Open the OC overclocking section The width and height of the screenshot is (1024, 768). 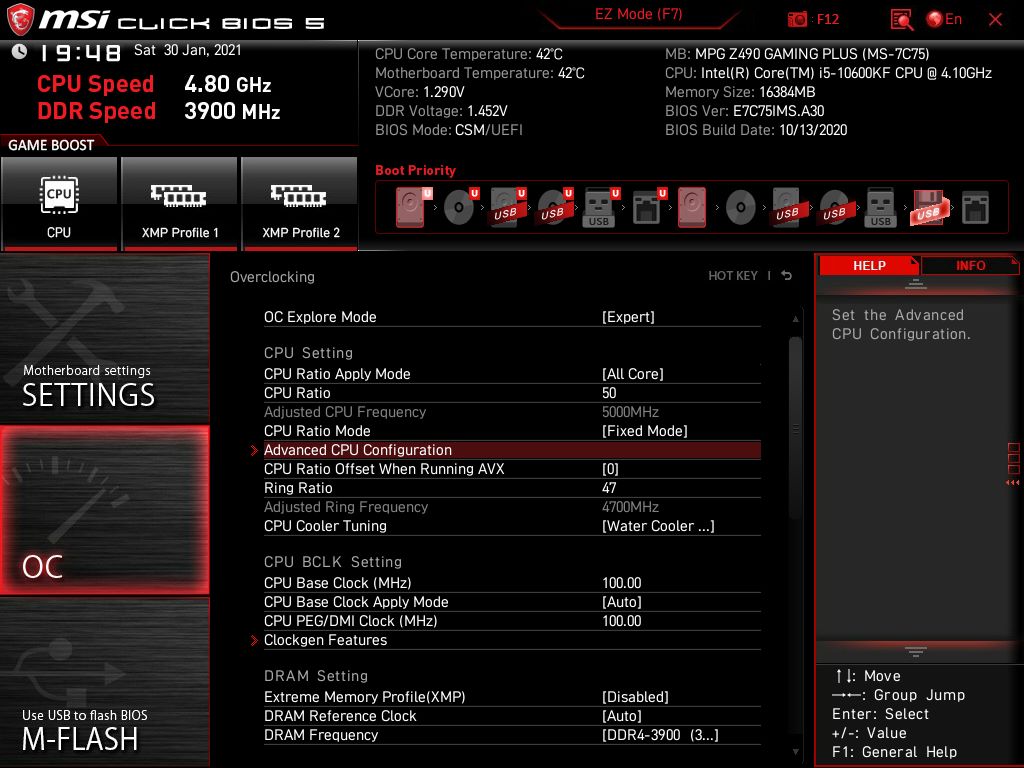pos(104,511)
